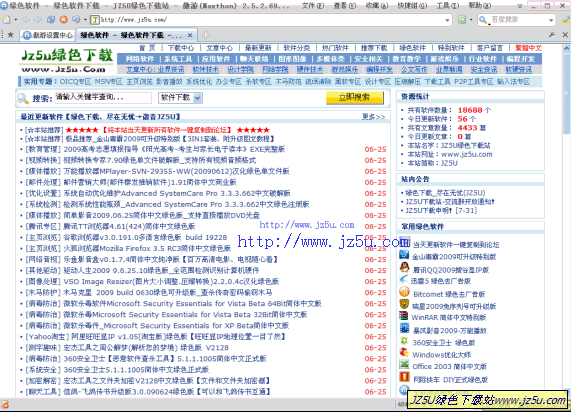Open the 查看 menu

pyautogui.click(x=345, y=6)
